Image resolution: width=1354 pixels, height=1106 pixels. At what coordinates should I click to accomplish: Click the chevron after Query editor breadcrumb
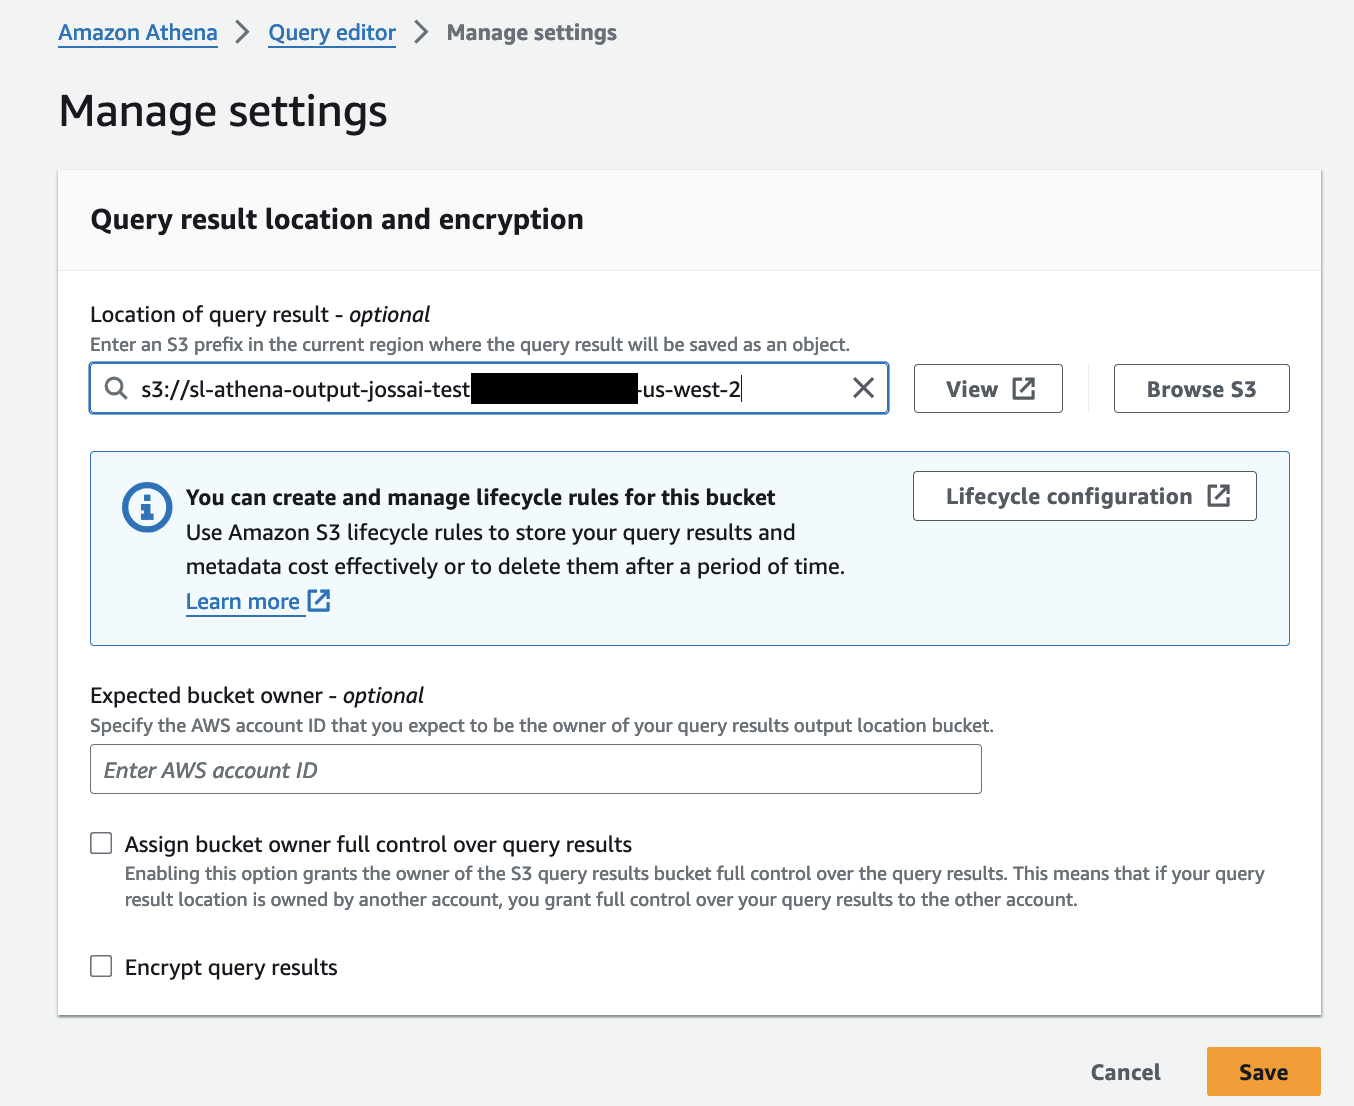(421, 33)
